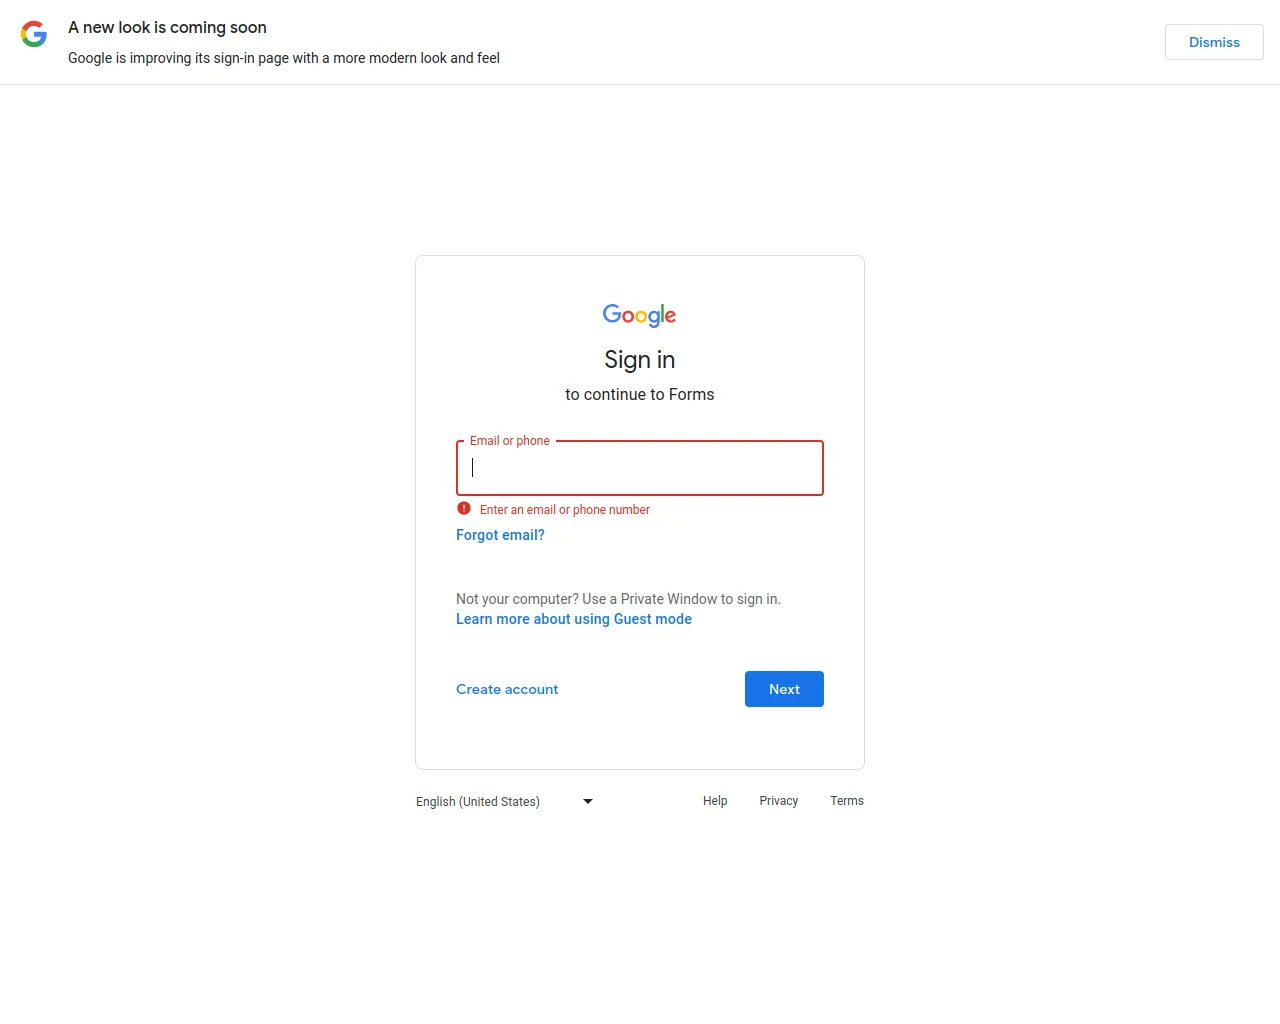Click inside the Email or phone field
This screenshot has height=1024, width=1280.
click(x=639, y=468)
